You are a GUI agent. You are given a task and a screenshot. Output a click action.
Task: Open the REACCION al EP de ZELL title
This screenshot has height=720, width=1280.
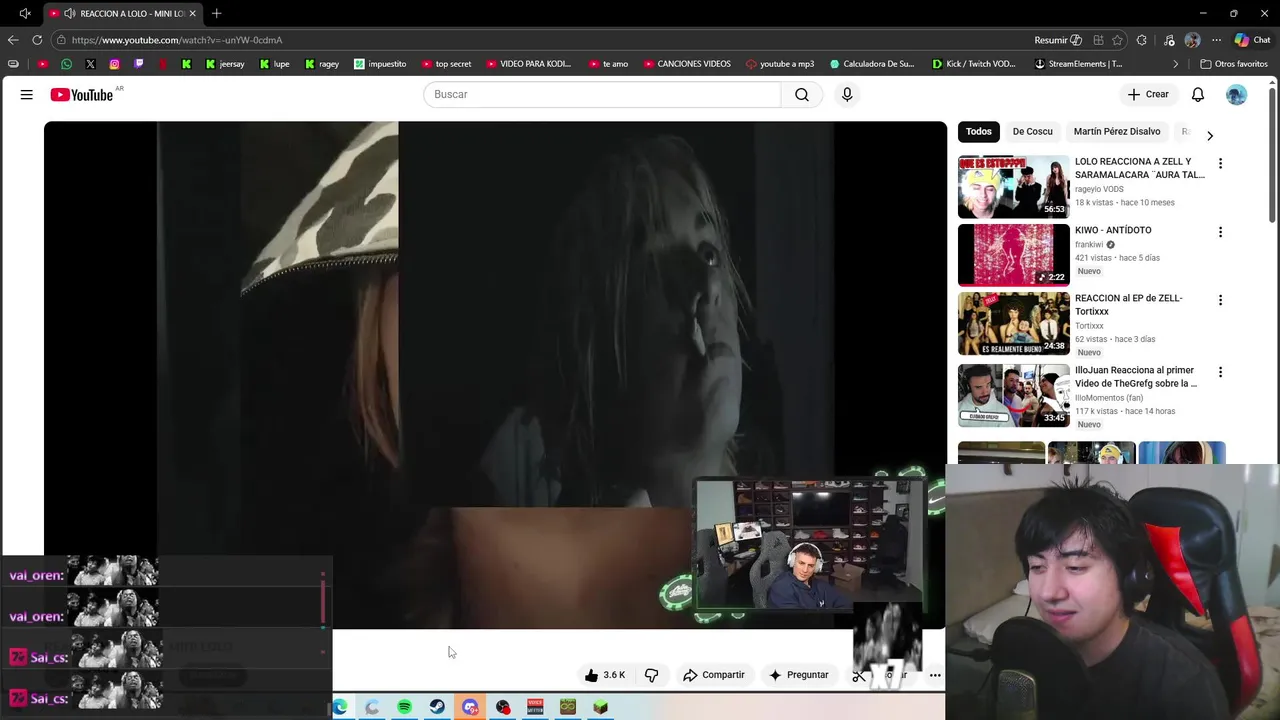(x=1129, y=304)
